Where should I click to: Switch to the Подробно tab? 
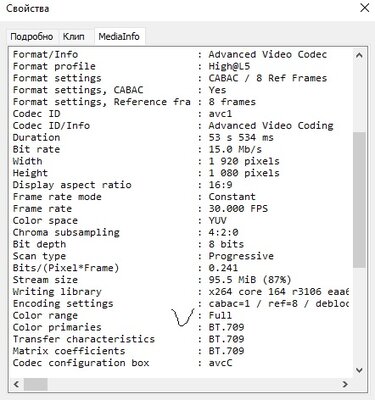click(32, 36)
